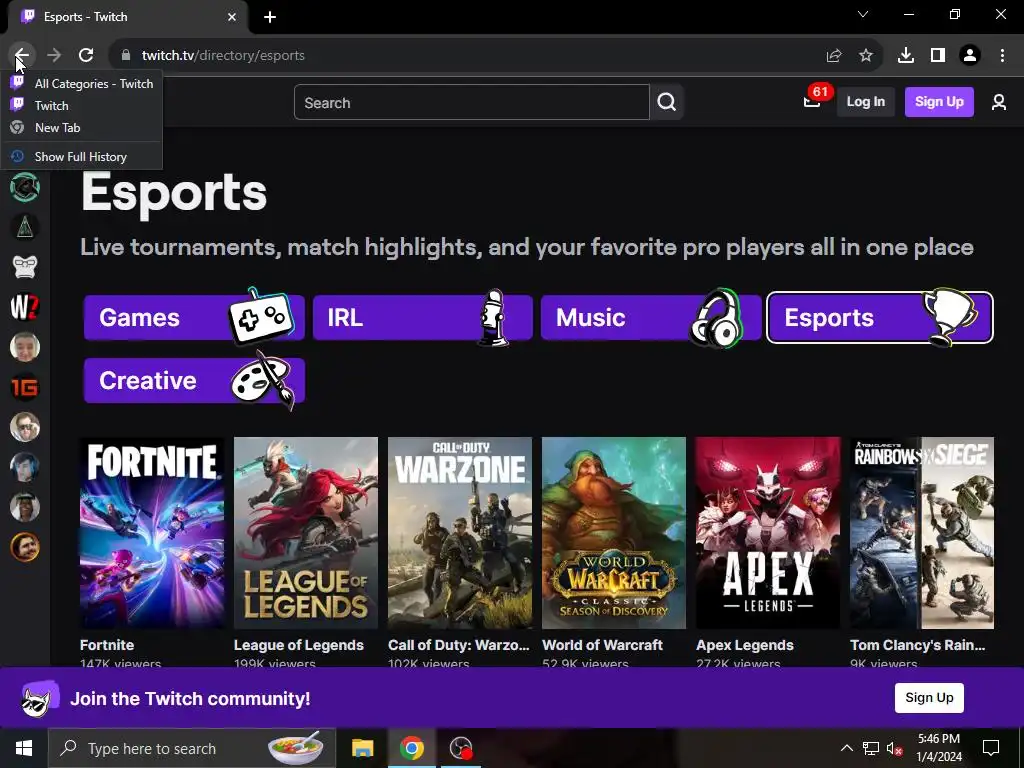The width and height of the screenshot is (1024, 768).
Task: Open the League of Legends cover
Action: coord(306,533)
